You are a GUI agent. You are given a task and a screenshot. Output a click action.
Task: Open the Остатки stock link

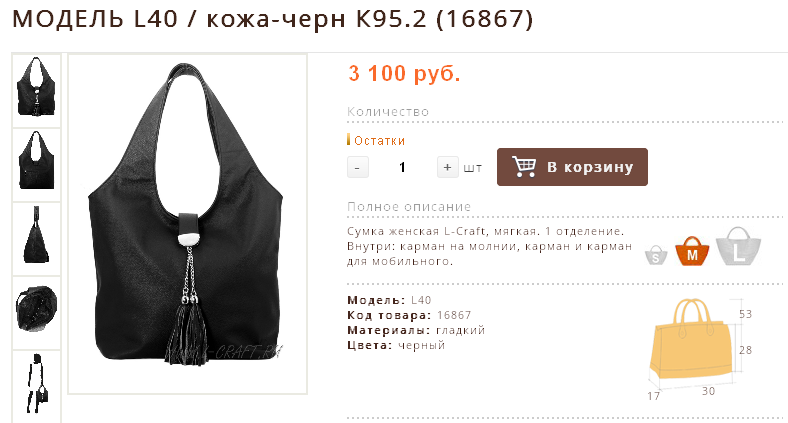pyautogui.click(x=379, y=141)
